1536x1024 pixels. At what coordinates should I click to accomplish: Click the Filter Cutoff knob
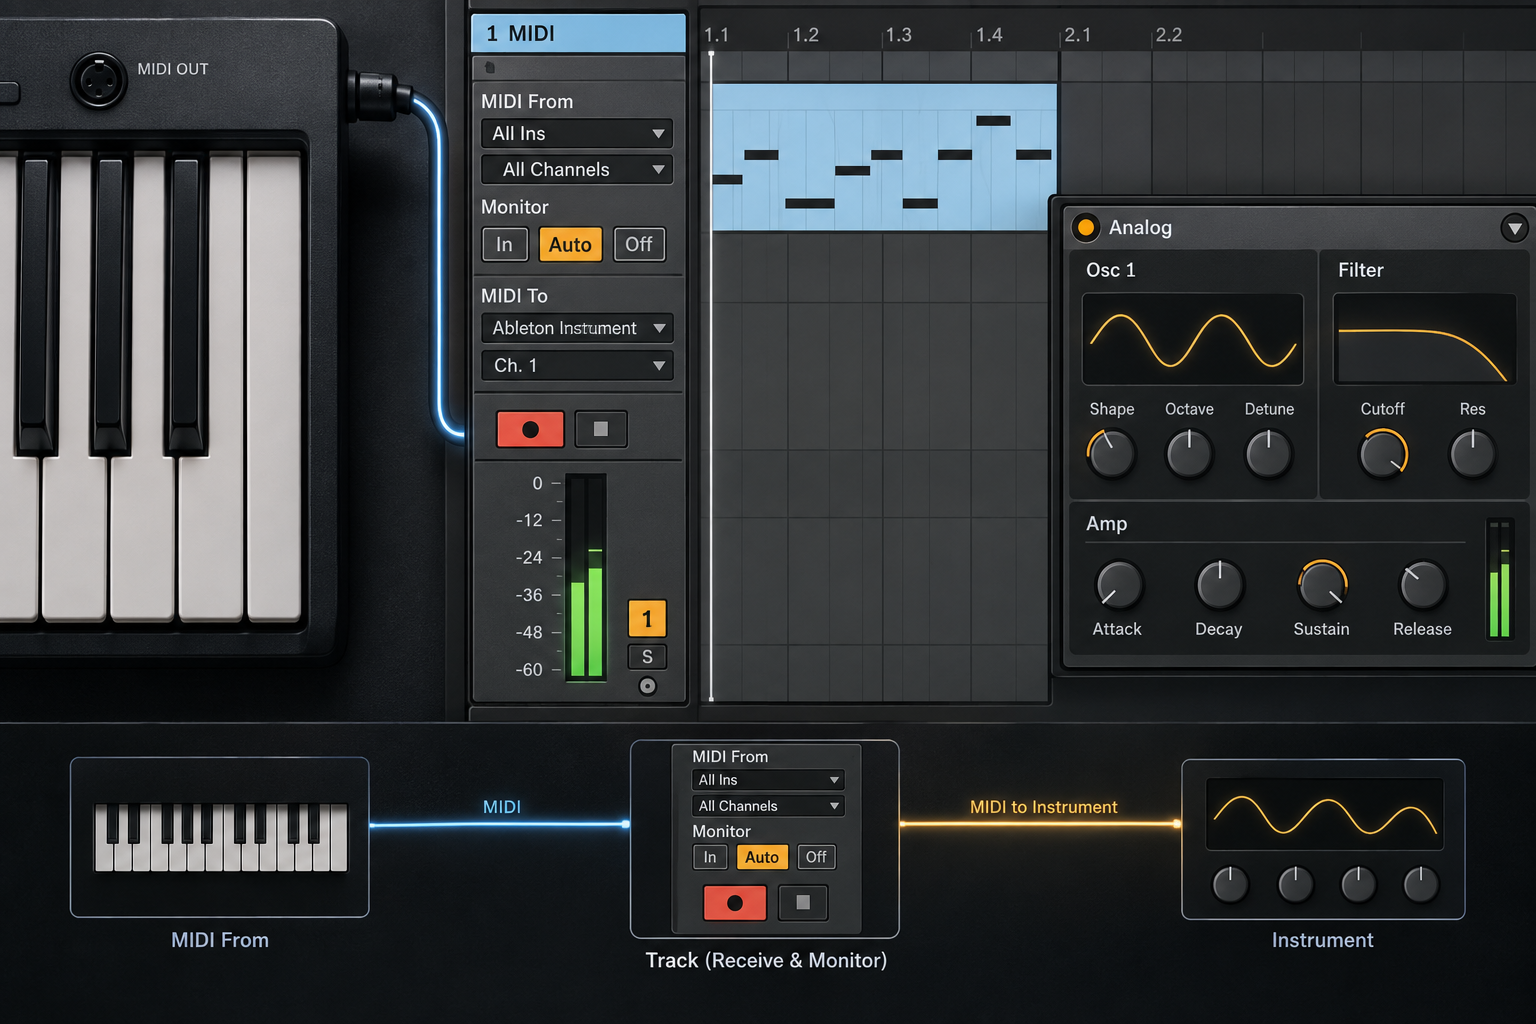1383,454
